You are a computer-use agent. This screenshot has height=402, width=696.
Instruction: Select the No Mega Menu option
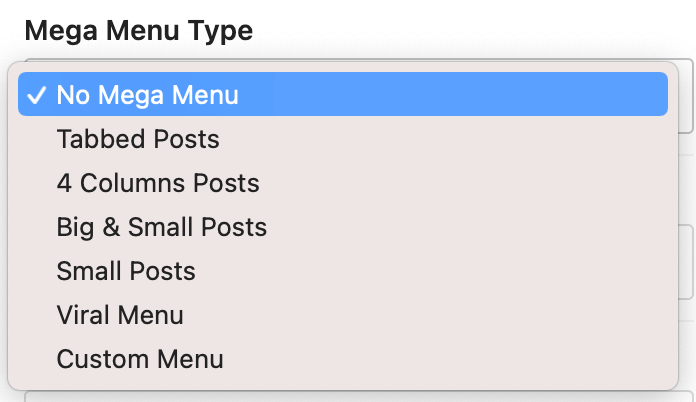tap(147, 95)
